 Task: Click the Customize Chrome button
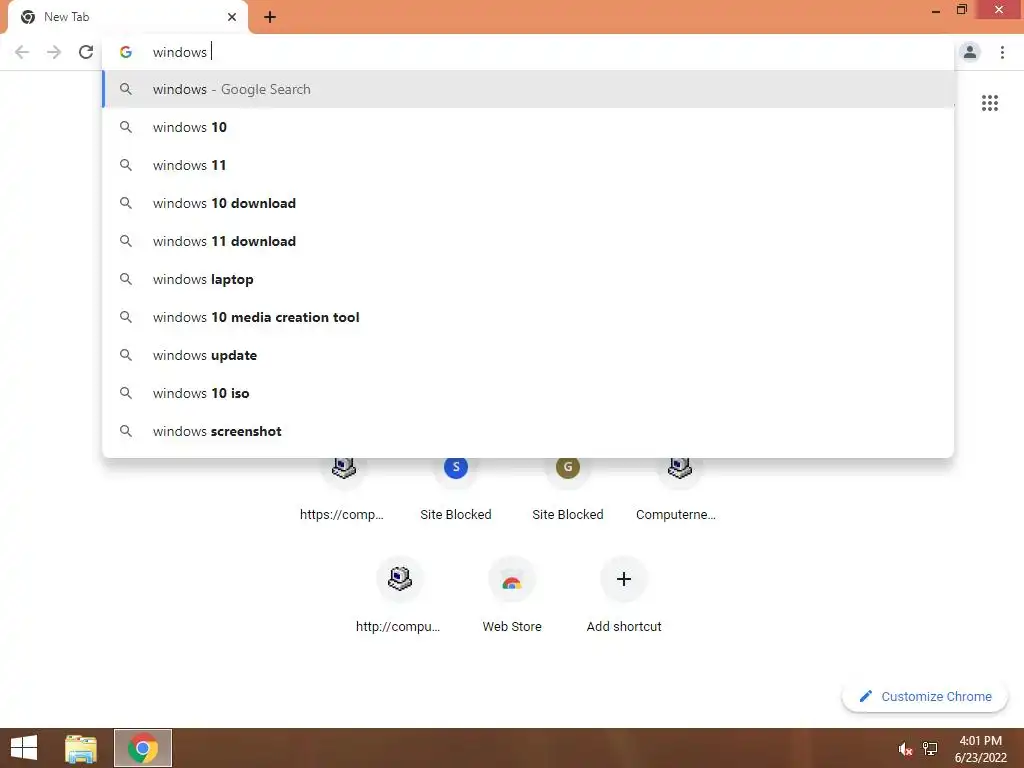coord(925,697)
